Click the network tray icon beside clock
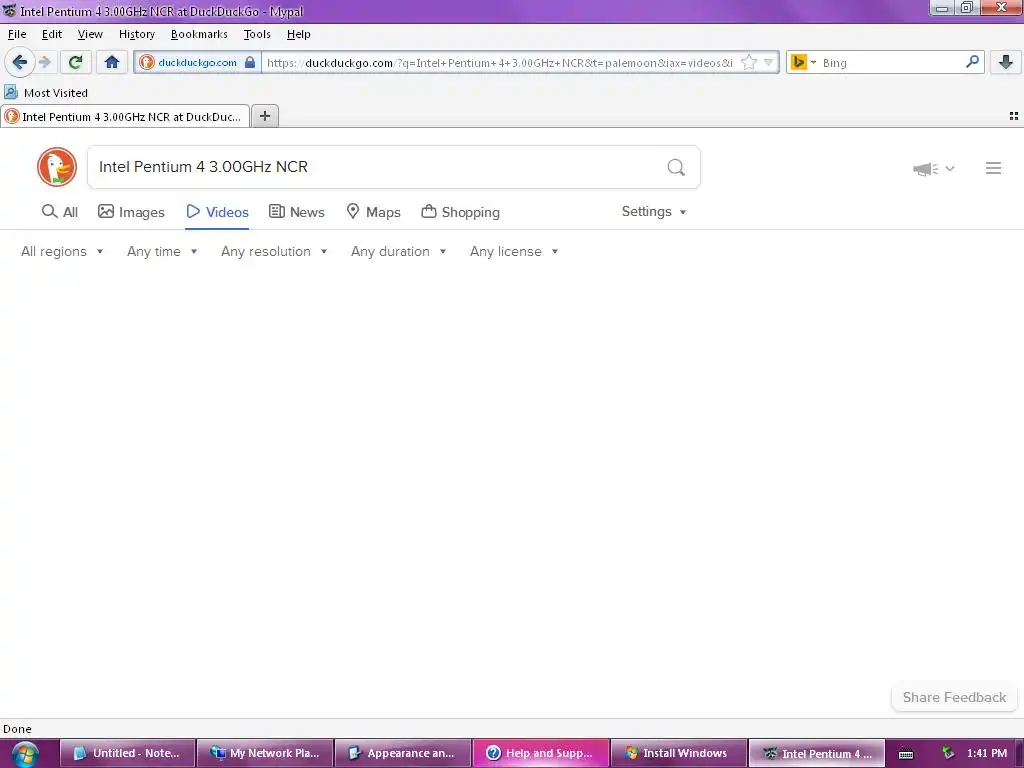 click(948, 753)
